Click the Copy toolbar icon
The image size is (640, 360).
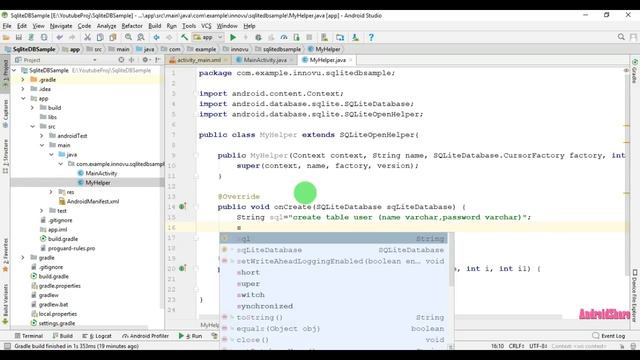click(x=100, y=38)
